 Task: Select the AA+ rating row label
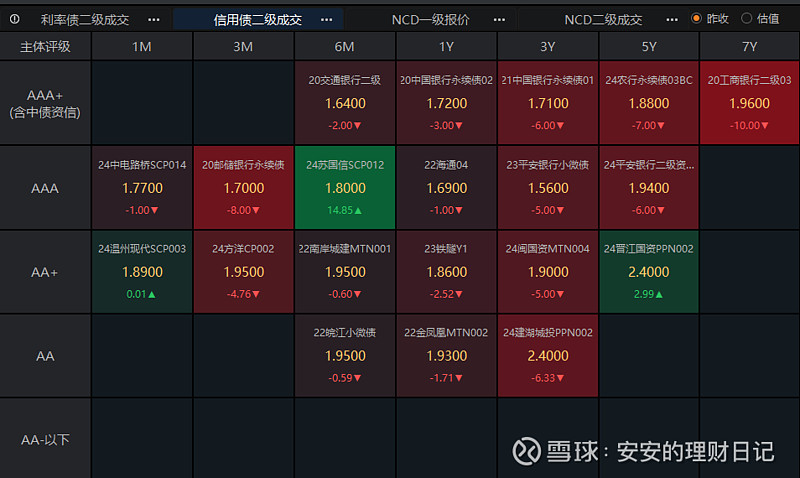45,272
